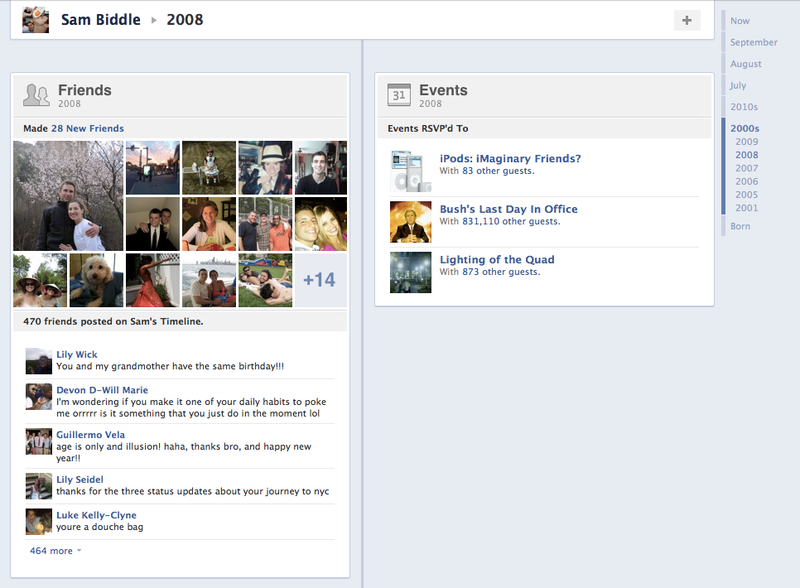Jump to September in the timeline
Viewport: 800px width, 588px height.
click(x=754, y=42)
